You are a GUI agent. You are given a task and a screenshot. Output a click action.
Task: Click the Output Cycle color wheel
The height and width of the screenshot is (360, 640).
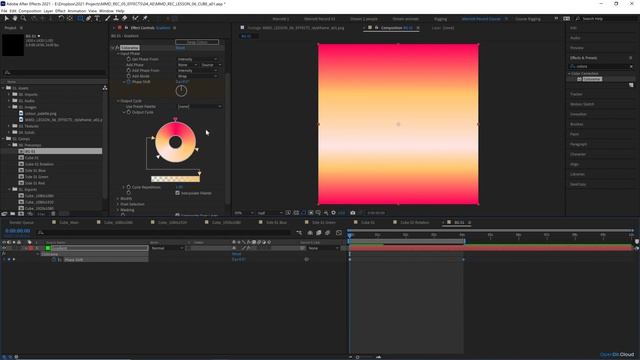click(176, 142)
